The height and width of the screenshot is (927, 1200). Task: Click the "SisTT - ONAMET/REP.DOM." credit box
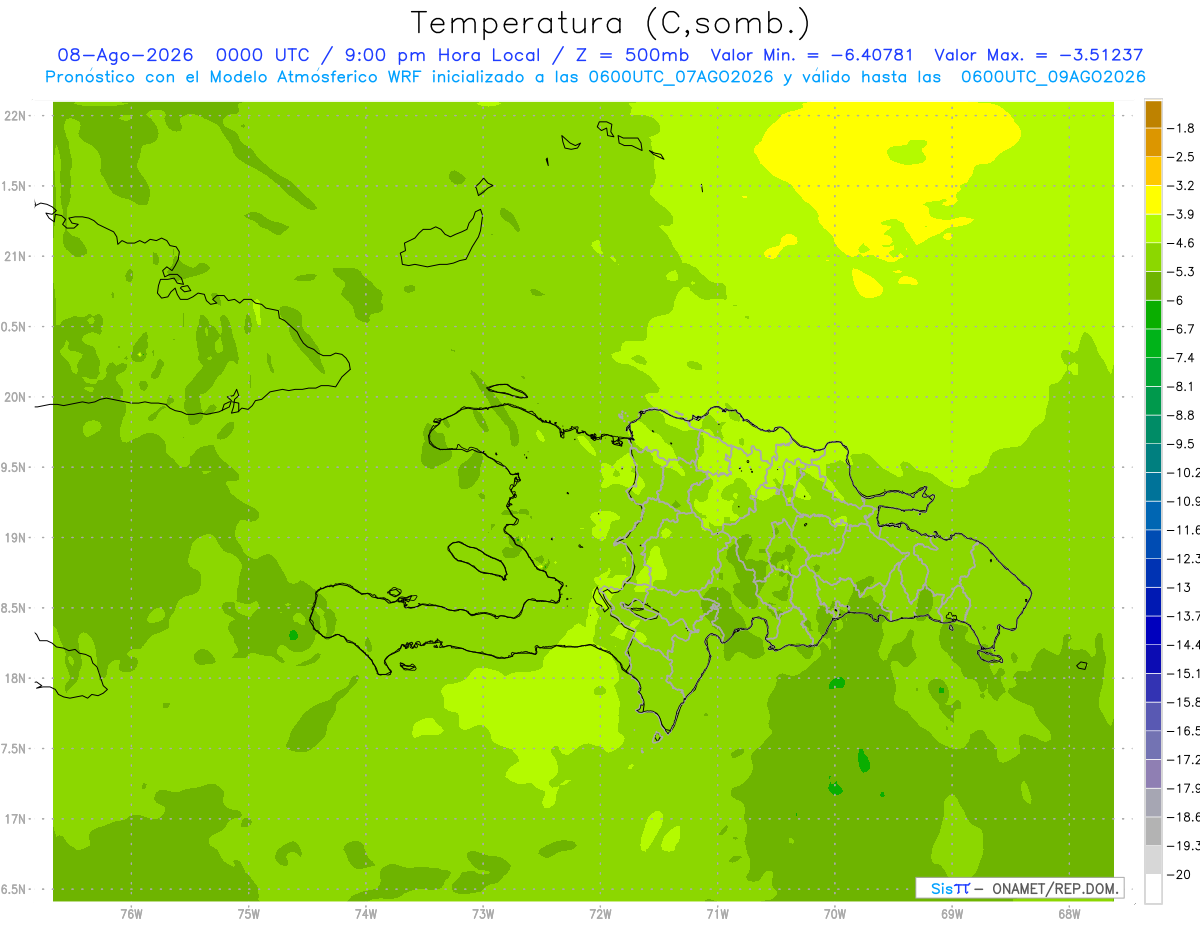(x=1020, y=888)
